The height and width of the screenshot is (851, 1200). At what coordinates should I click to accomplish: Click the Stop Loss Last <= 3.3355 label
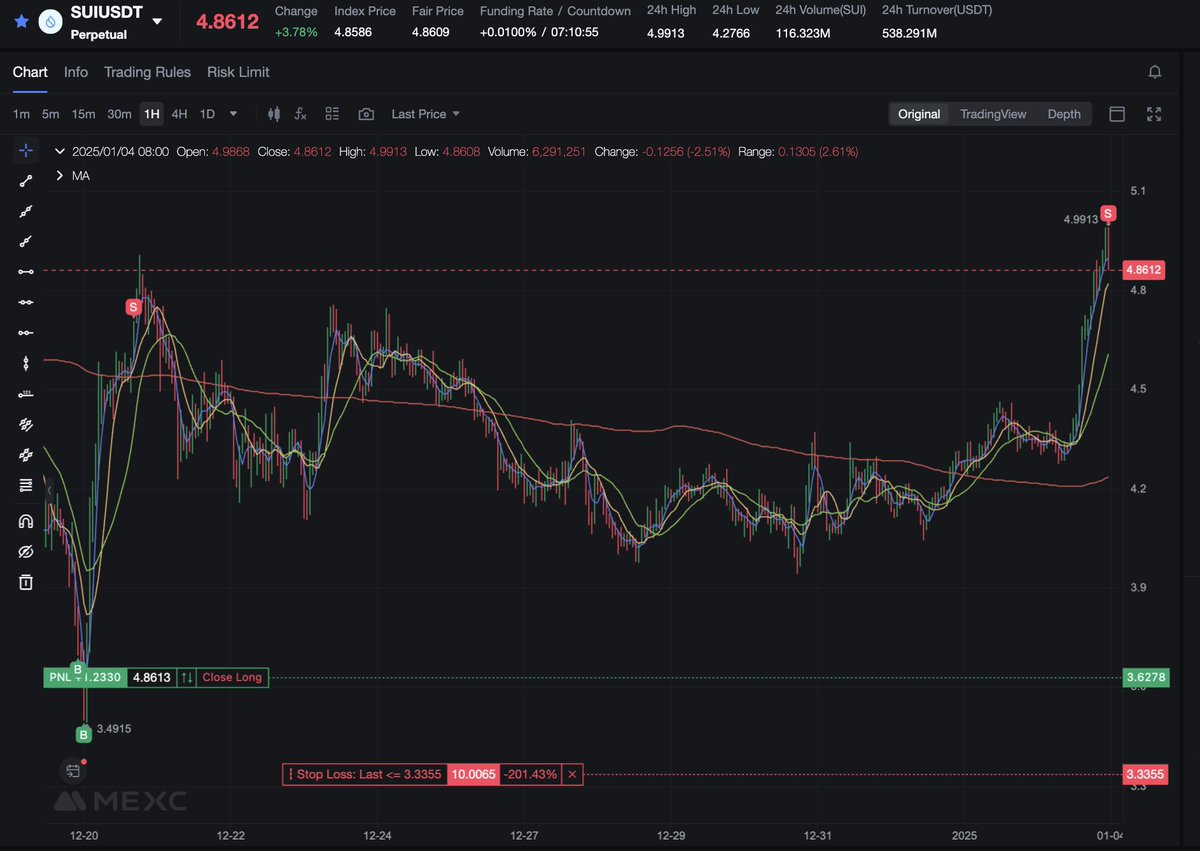coord(365,774)
